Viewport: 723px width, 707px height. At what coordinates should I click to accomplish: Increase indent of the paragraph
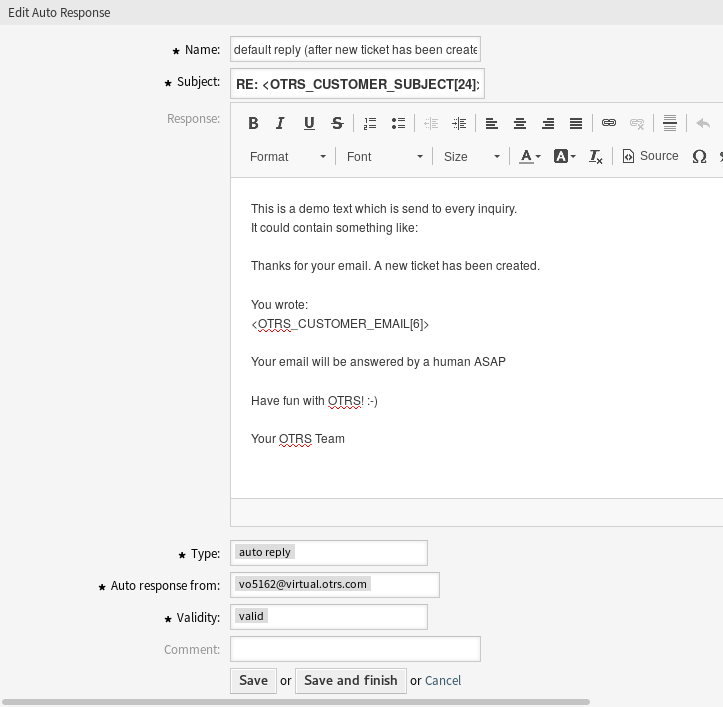click(459, 123)
